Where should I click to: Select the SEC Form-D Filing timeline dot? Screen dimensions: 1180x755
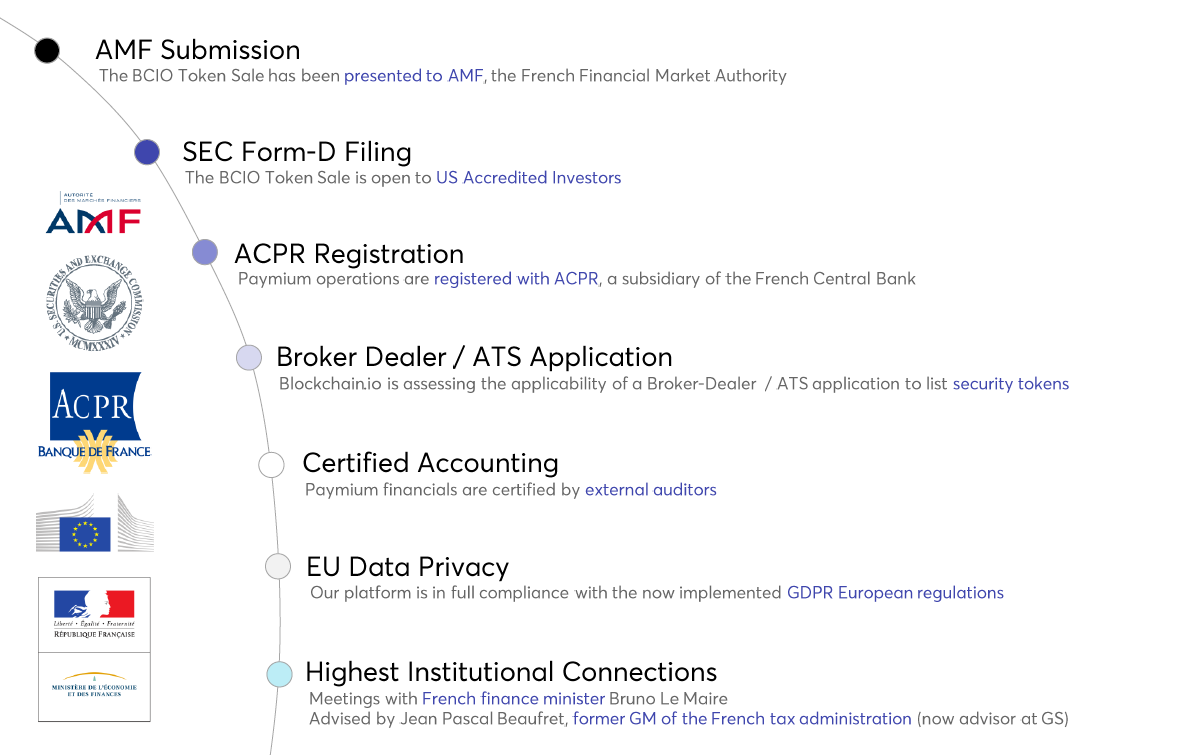pos(147,152)
